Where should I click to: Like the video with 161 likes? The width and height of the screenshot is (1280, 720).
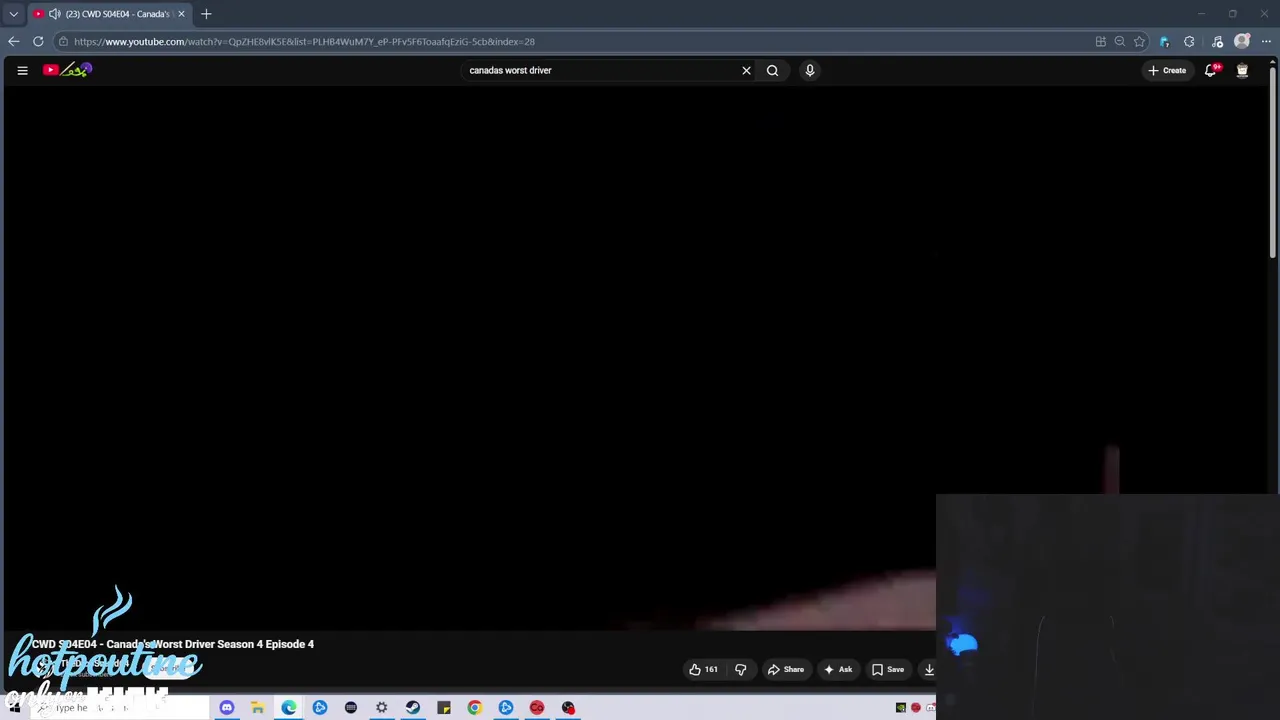[x=703, y=669]
